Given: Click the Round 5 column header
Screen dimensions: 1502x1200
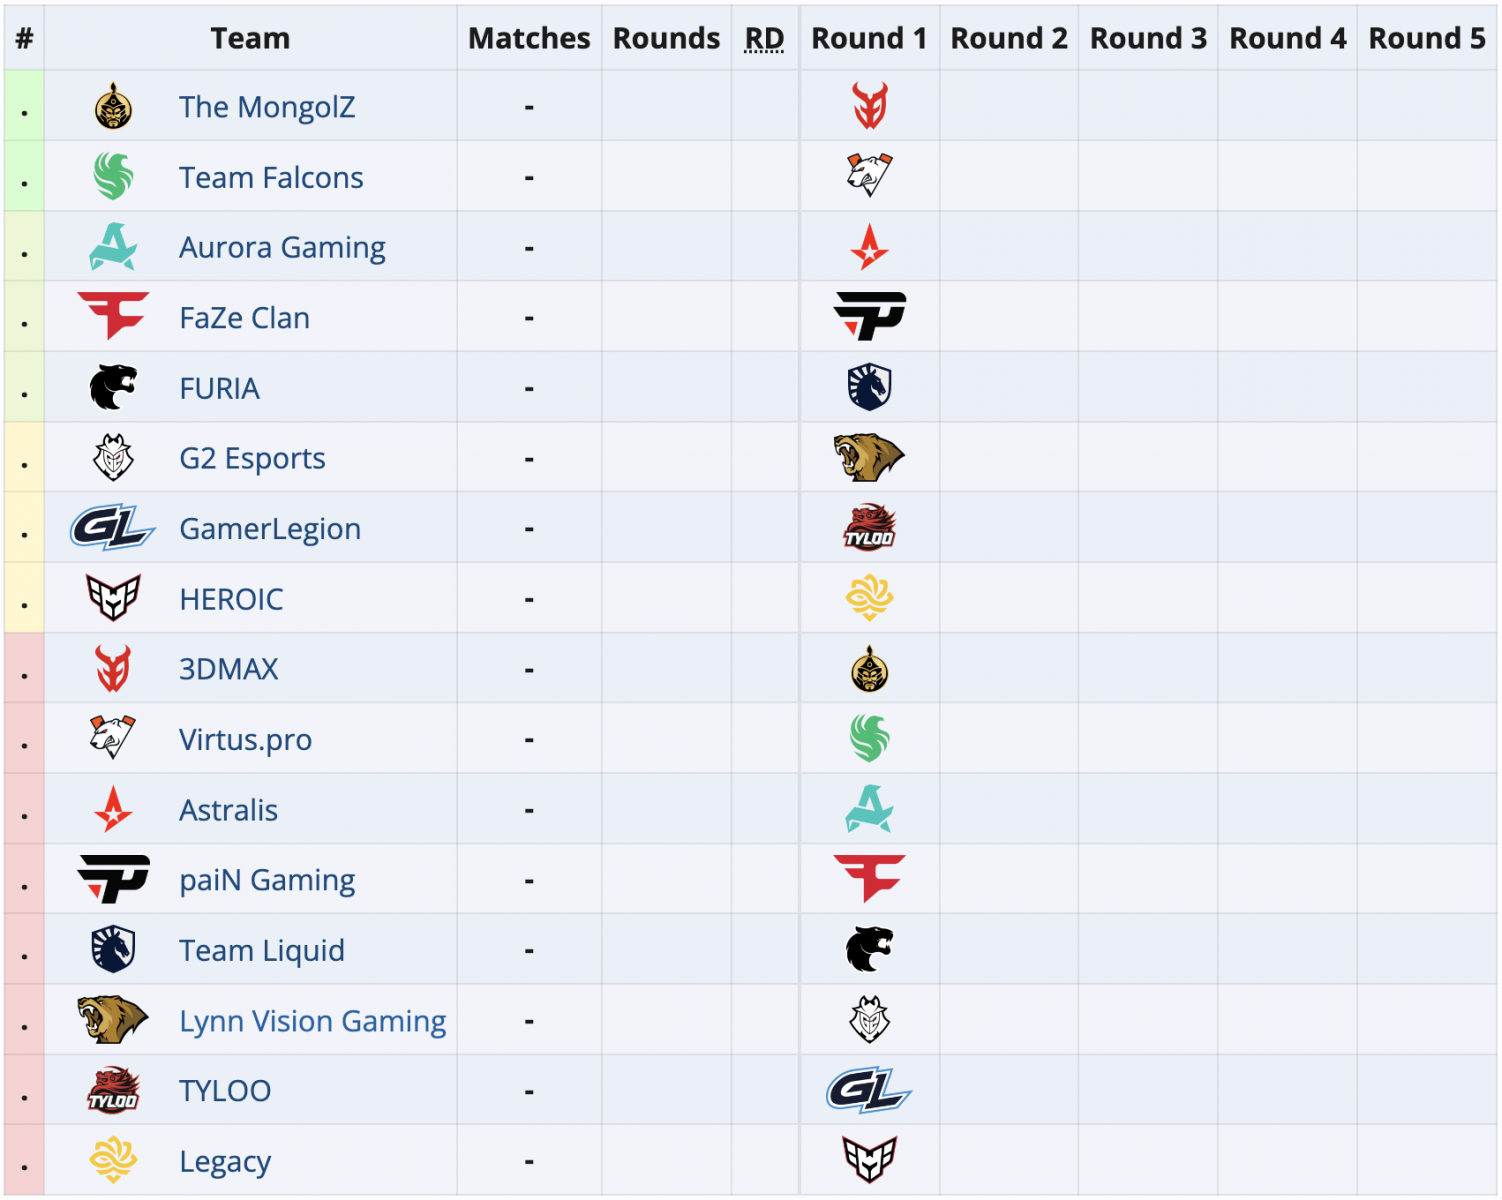Looking at the screenshot, I should point(1426,38).
